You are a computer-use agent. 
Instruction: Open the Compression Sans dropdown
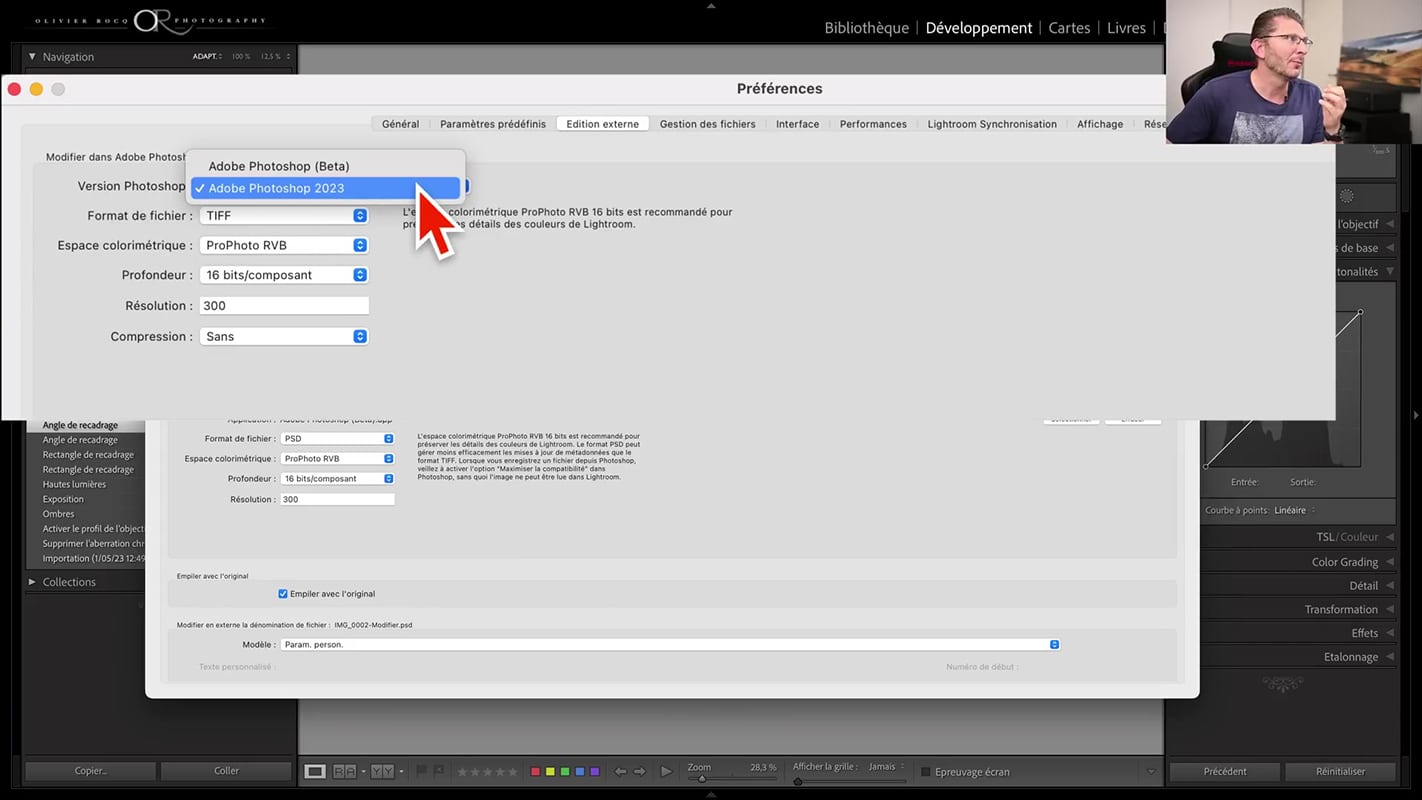click(x=284, y=337)
